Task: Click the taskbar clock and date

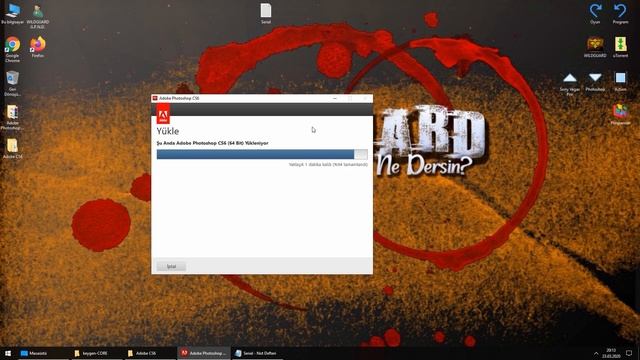Action: click(x=611, y=353)
